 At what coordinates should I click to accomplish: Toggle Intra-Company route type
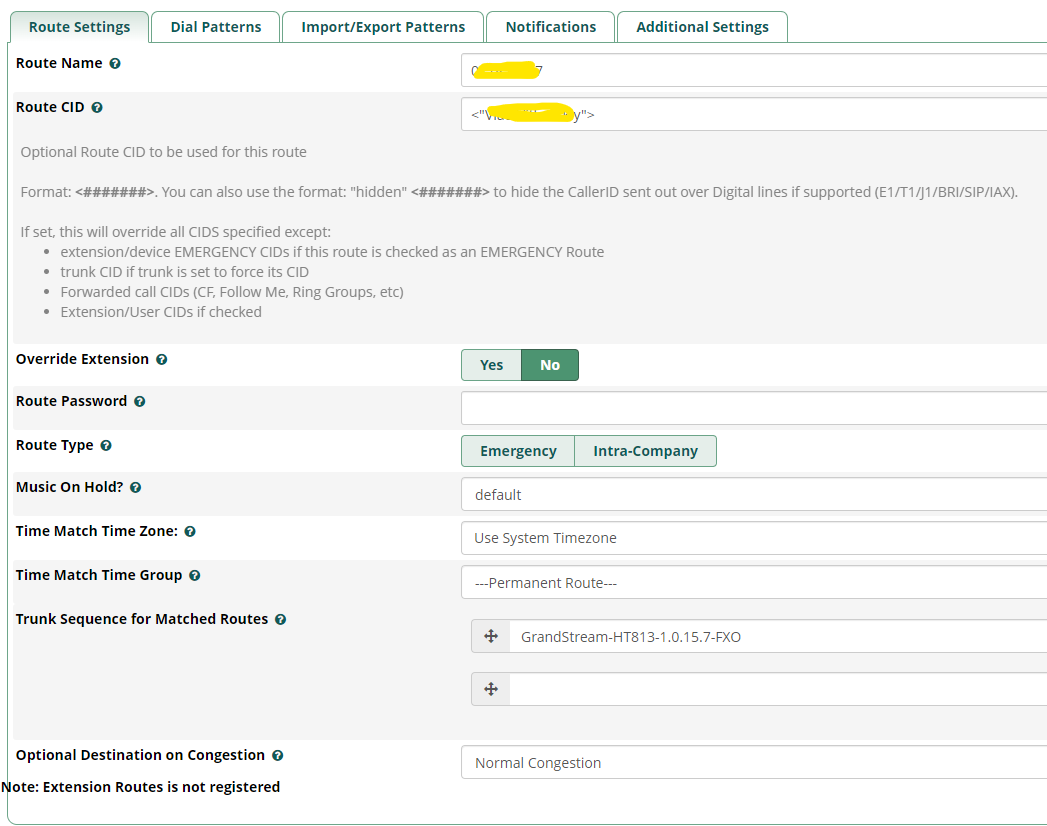tap(645, 451)
